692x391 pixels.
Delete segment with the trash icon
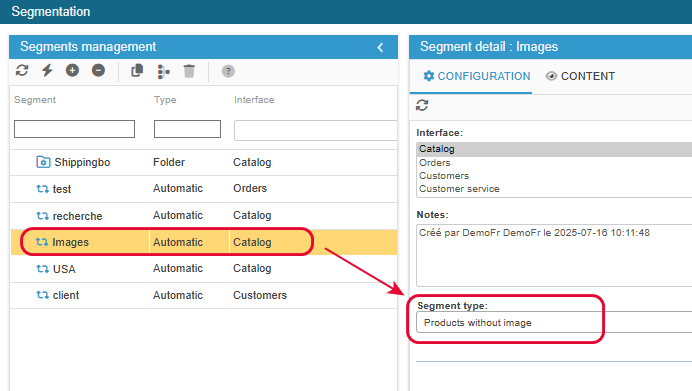tap(189, 71)
